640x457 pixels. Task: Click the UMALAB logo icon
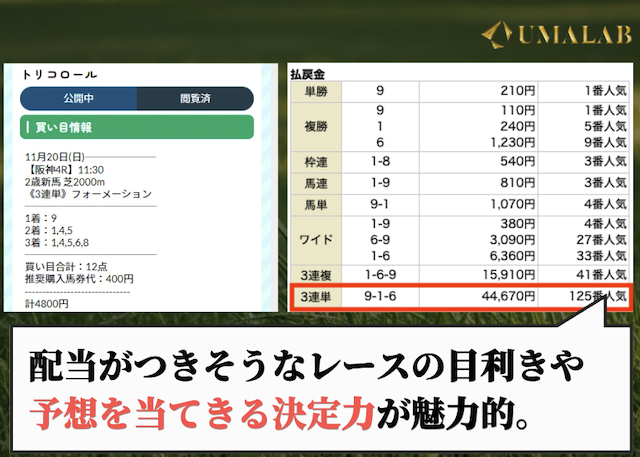497,35
